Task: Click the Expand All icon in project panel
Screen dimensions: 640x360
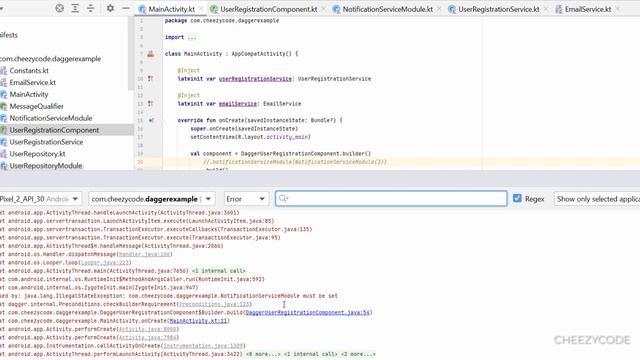Action: click(75, 8)
